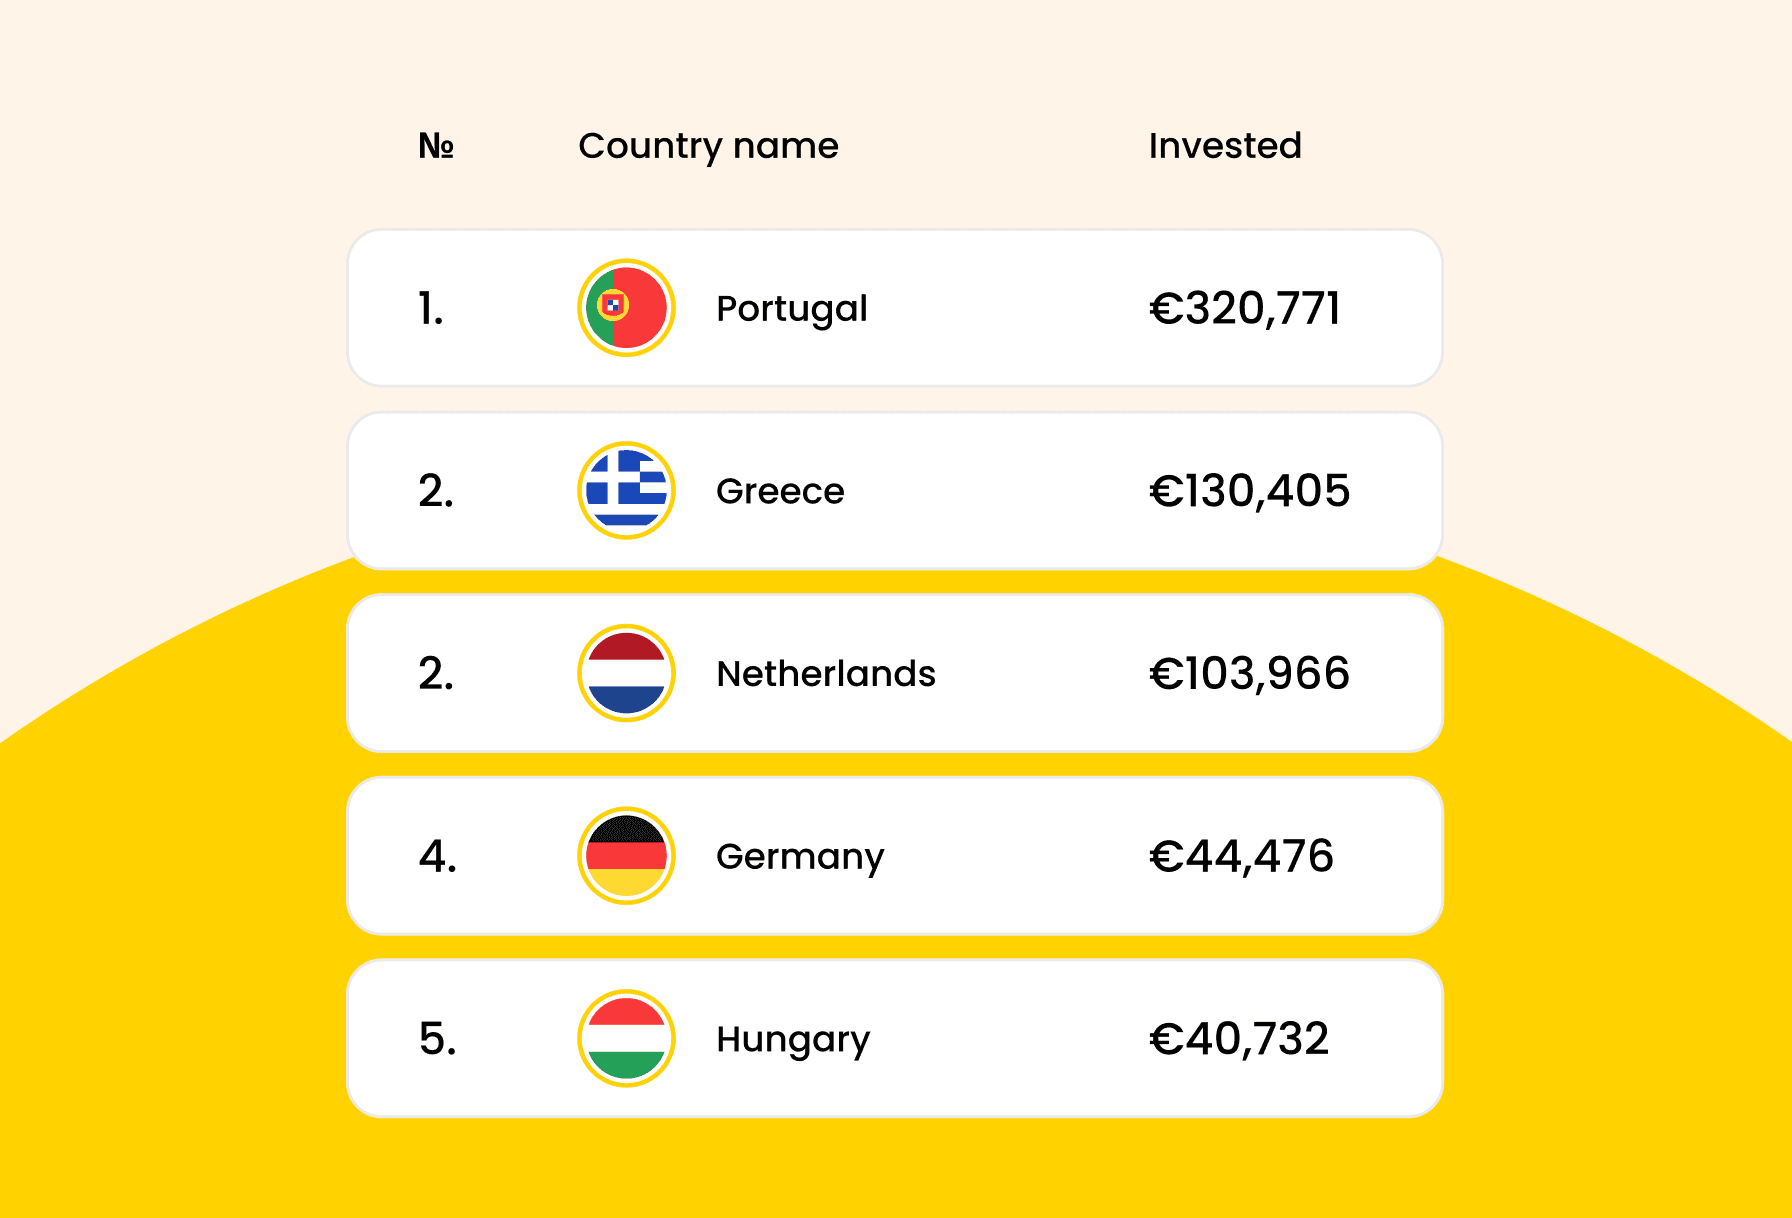1792x1218 pixels.
Task: Click the €103,966 invested amount
Action: coord(1249,674)
